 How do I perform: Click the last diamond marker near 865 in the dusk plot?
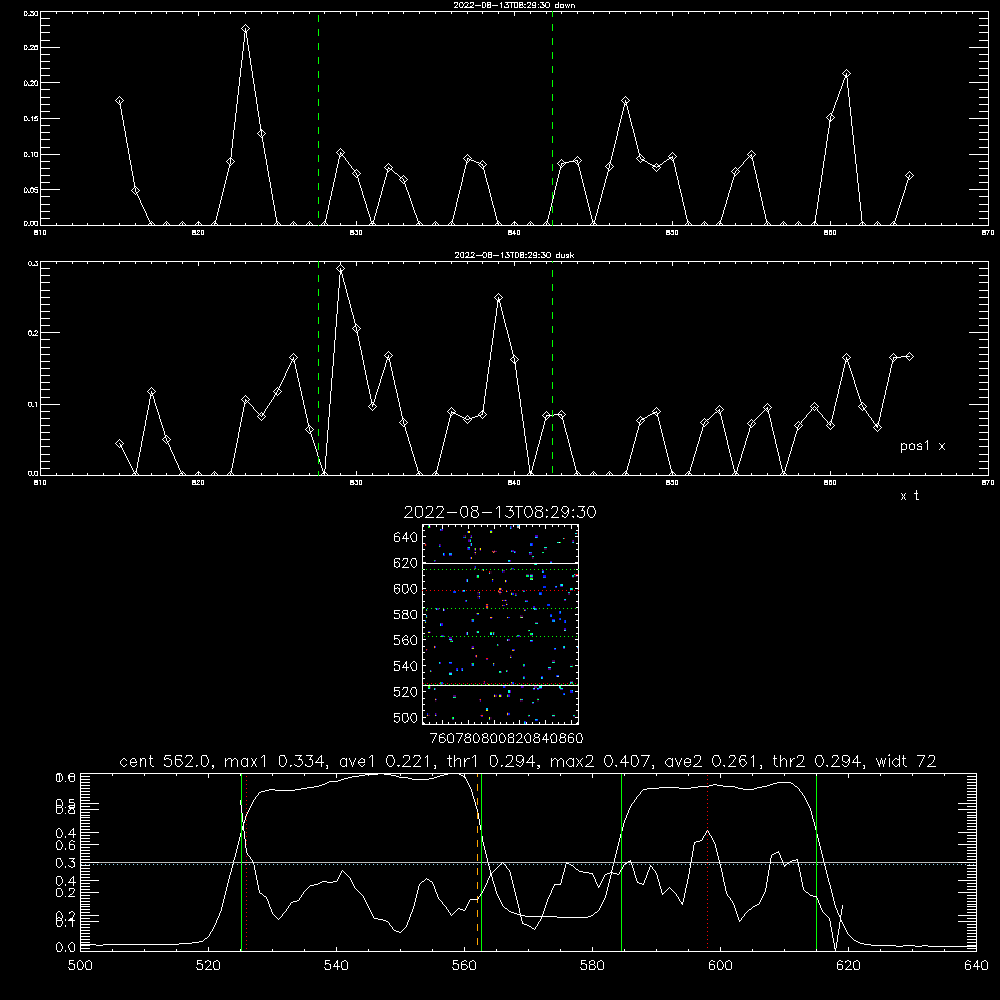point(909,357)
